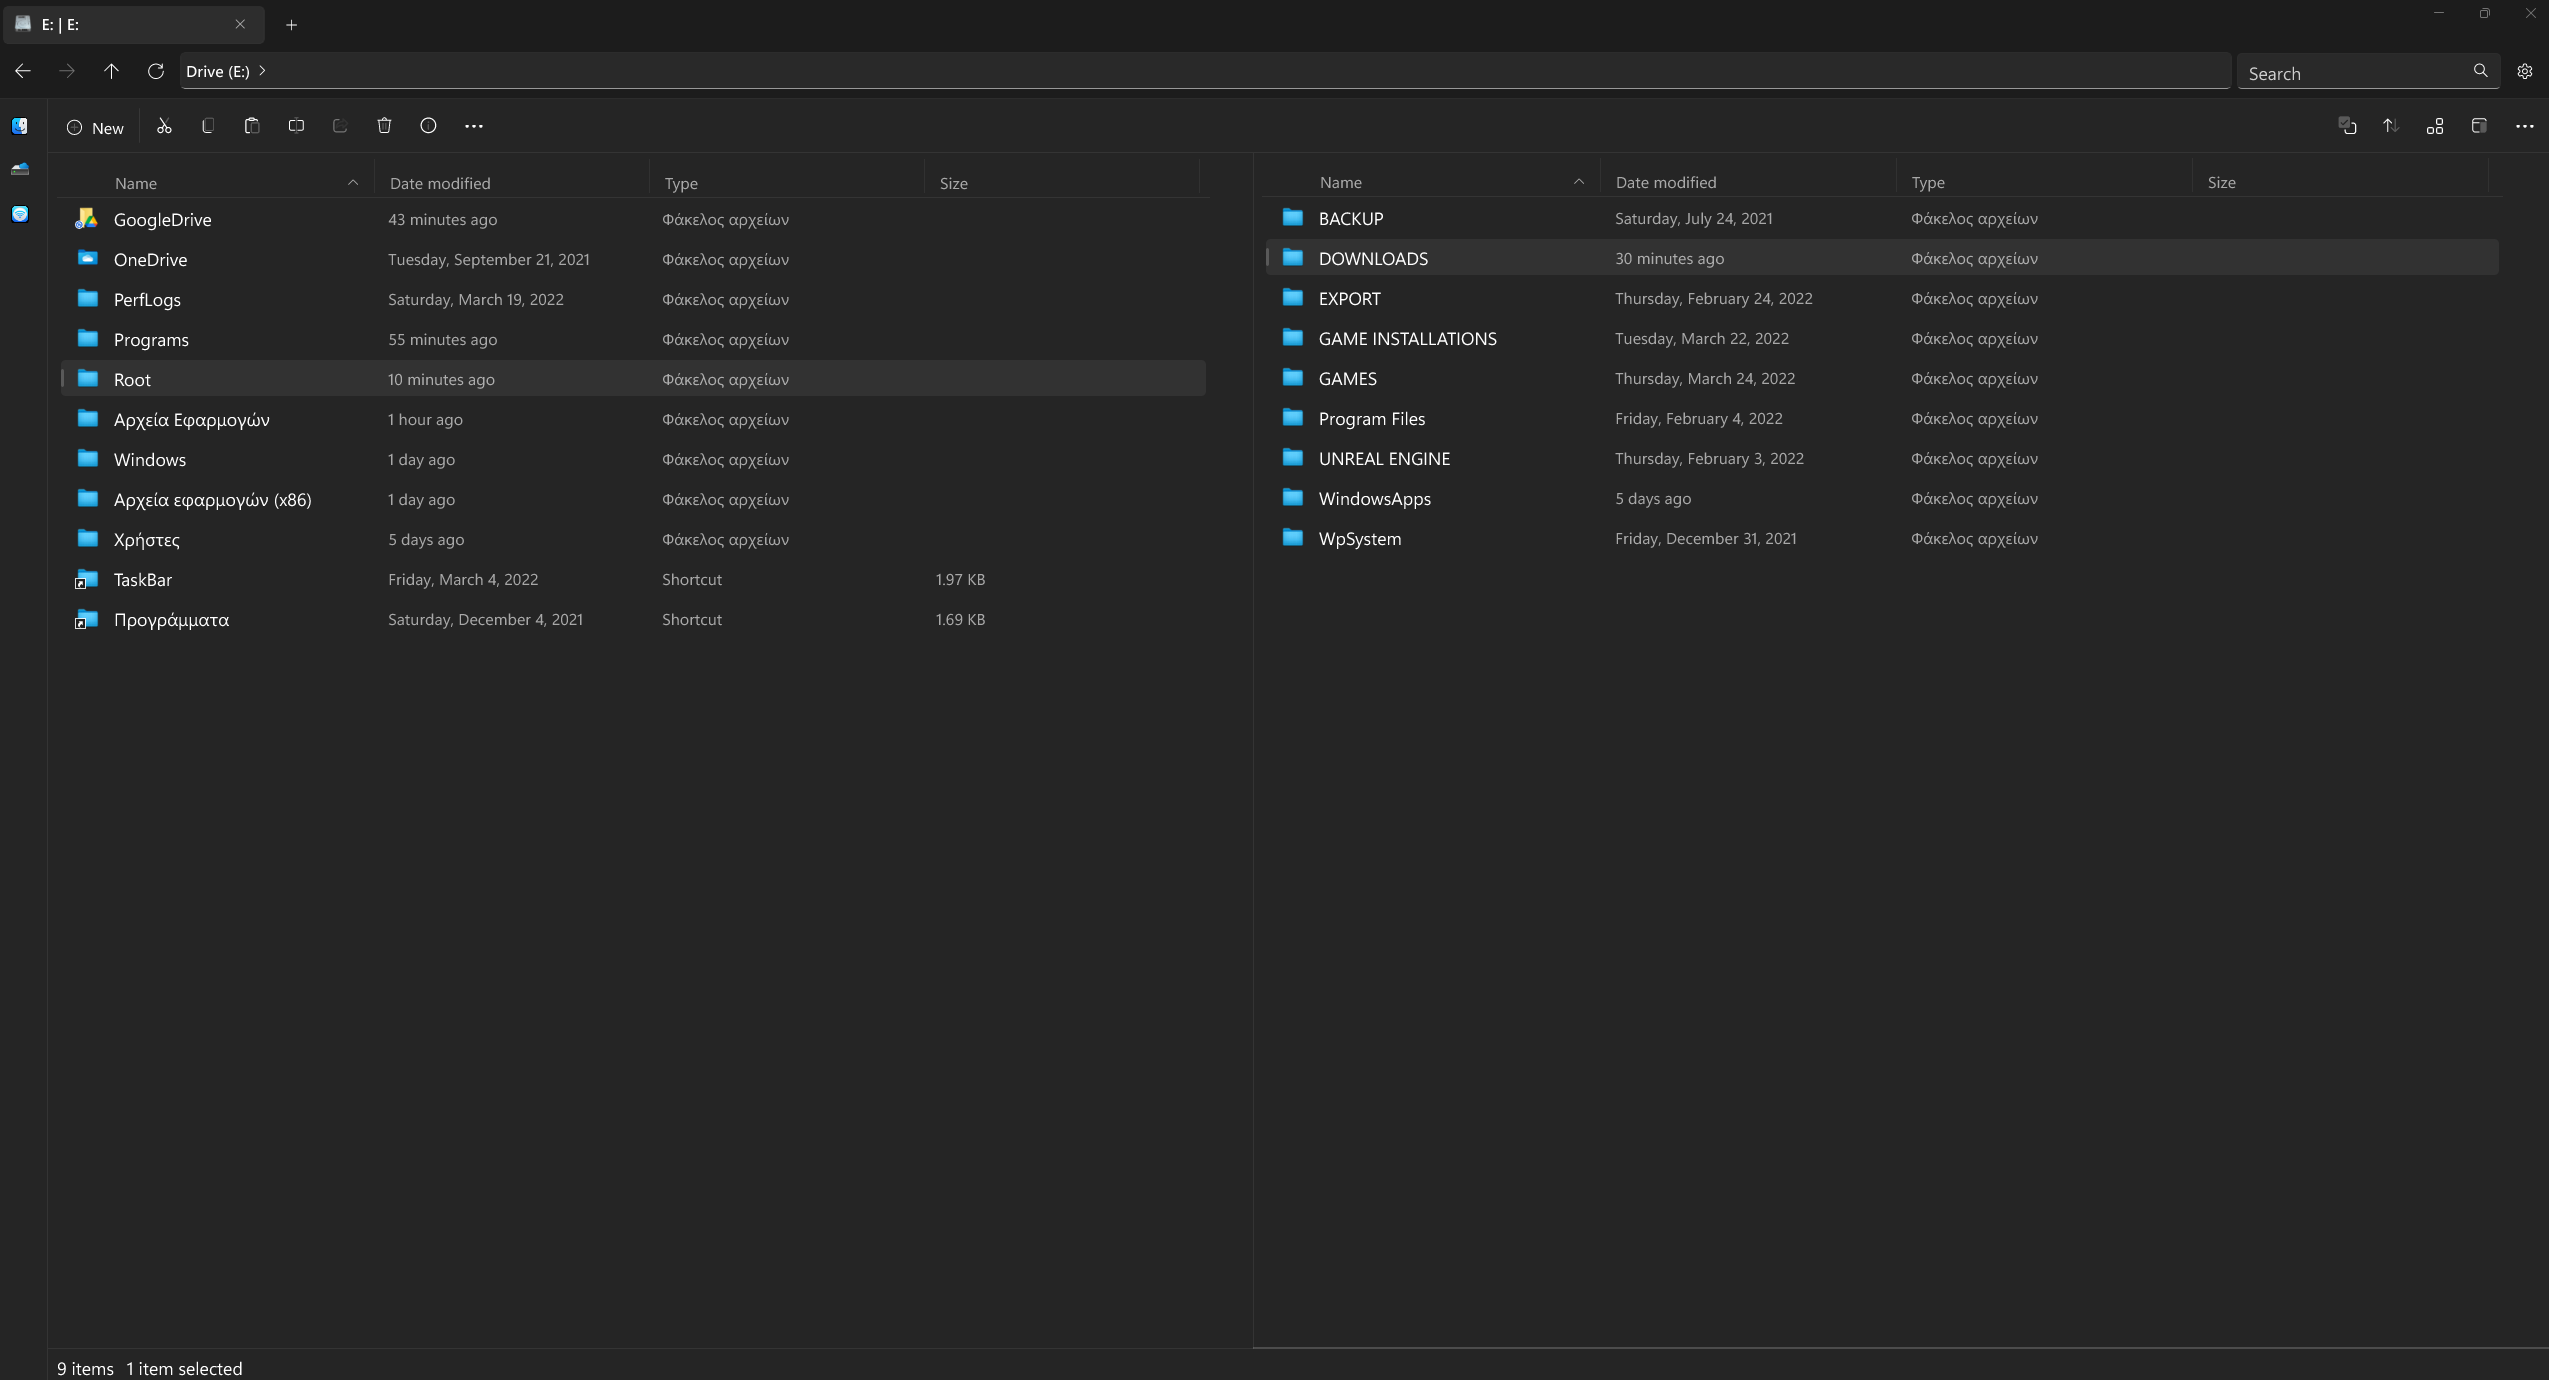Expand the Drive (E:) breadcrumb chevron
2549x1380 pixels.
point(263,71)
